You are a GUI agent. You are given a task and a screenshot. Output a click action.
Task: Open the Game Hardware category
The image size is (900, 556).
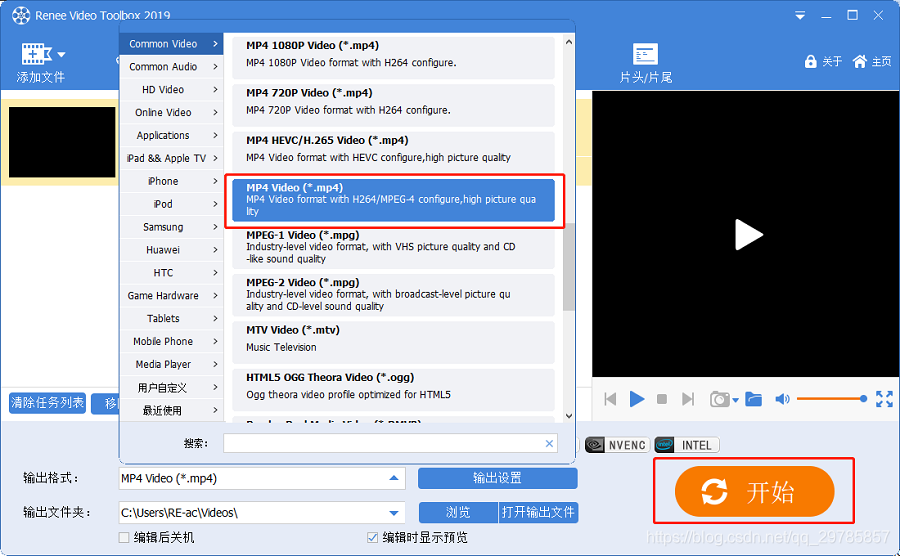click(x=172, y=296)
